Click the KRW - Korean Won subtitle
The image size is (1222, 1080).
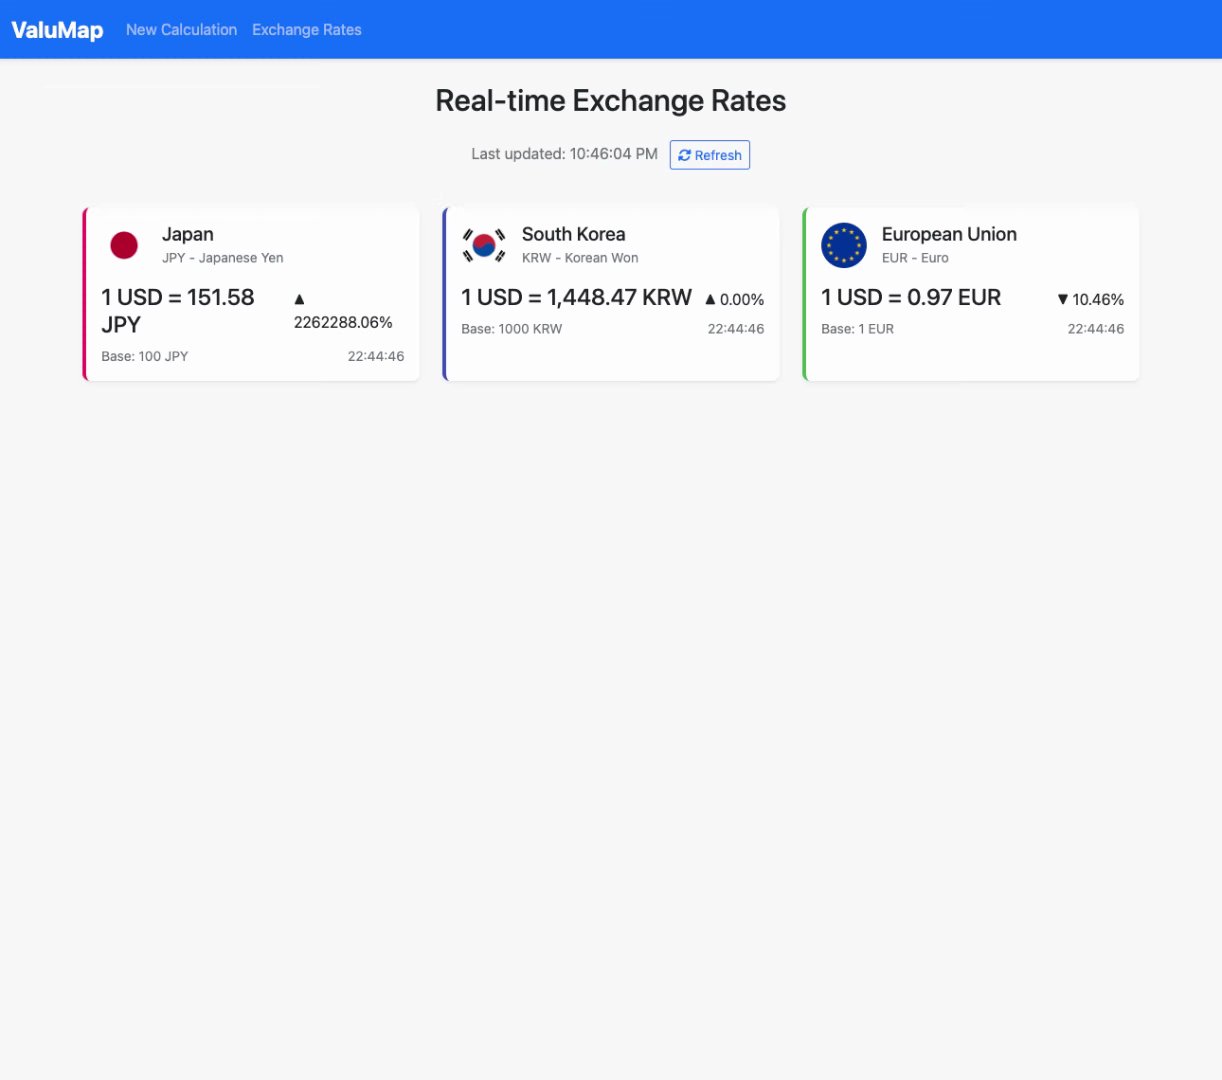pos(580,258)
